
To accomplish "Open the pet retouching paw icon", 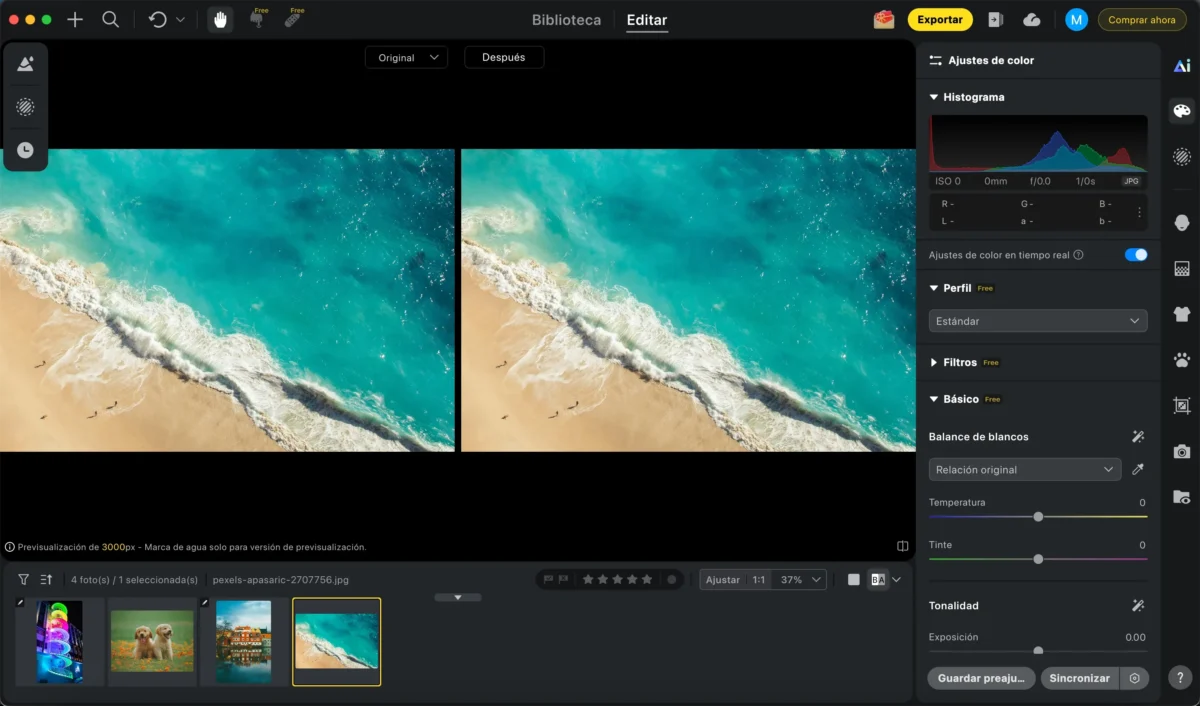I will click(x=1182, y=360).
